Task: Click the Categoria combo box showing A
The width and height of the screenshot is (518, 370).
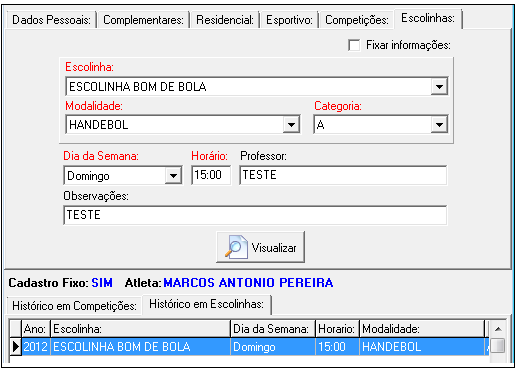Action: (381, 125)
